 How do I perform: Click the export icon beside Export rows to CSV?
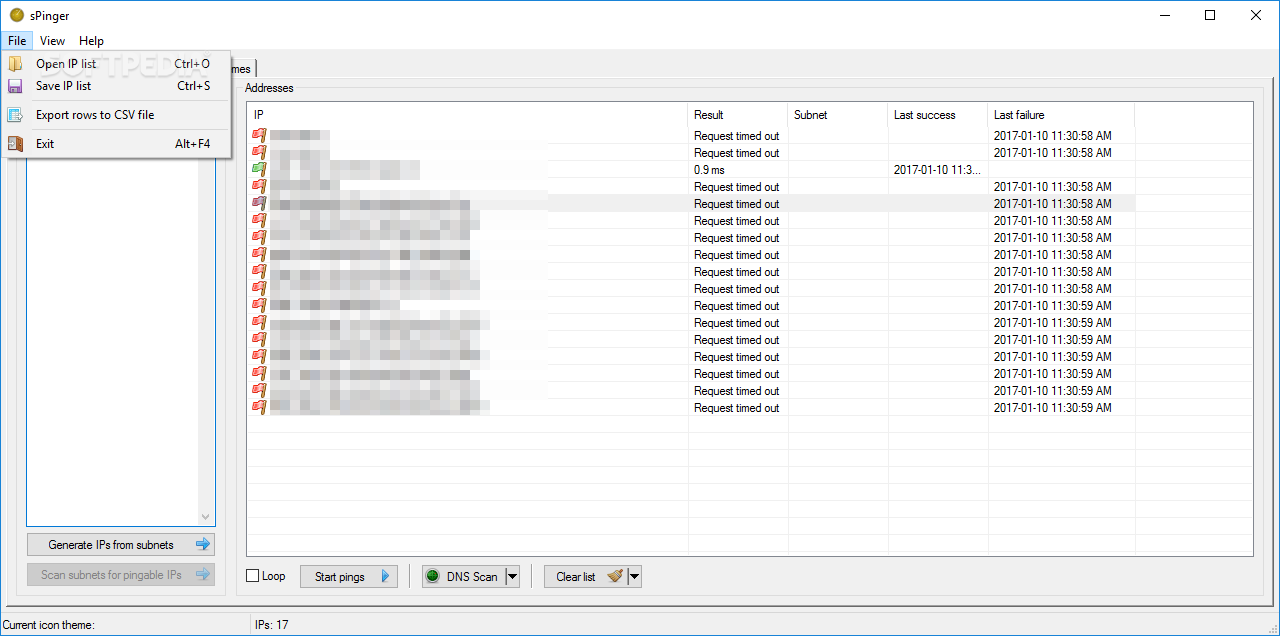click(15, 115)
